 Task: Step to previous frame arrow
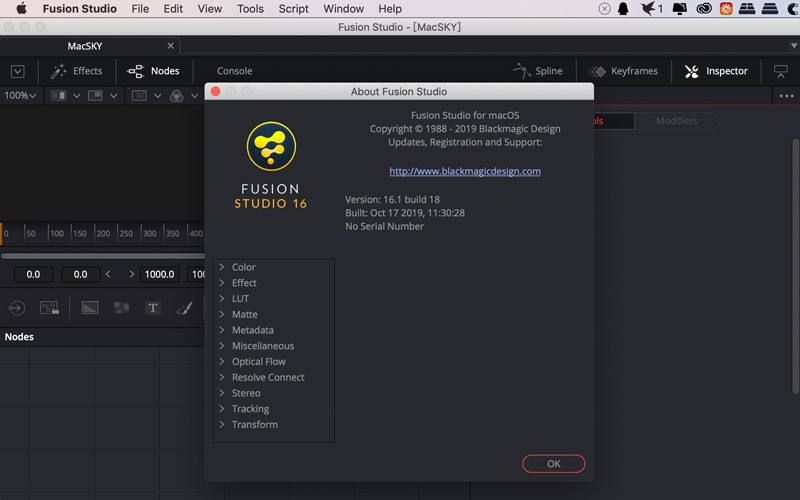click(108, 274)
